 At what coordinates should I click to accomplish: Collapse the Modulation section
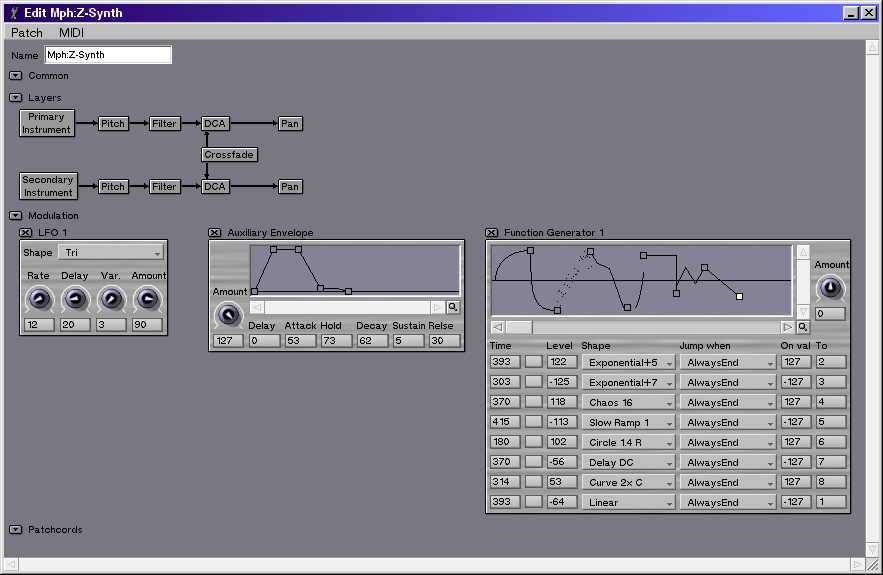tap(16, 216)
